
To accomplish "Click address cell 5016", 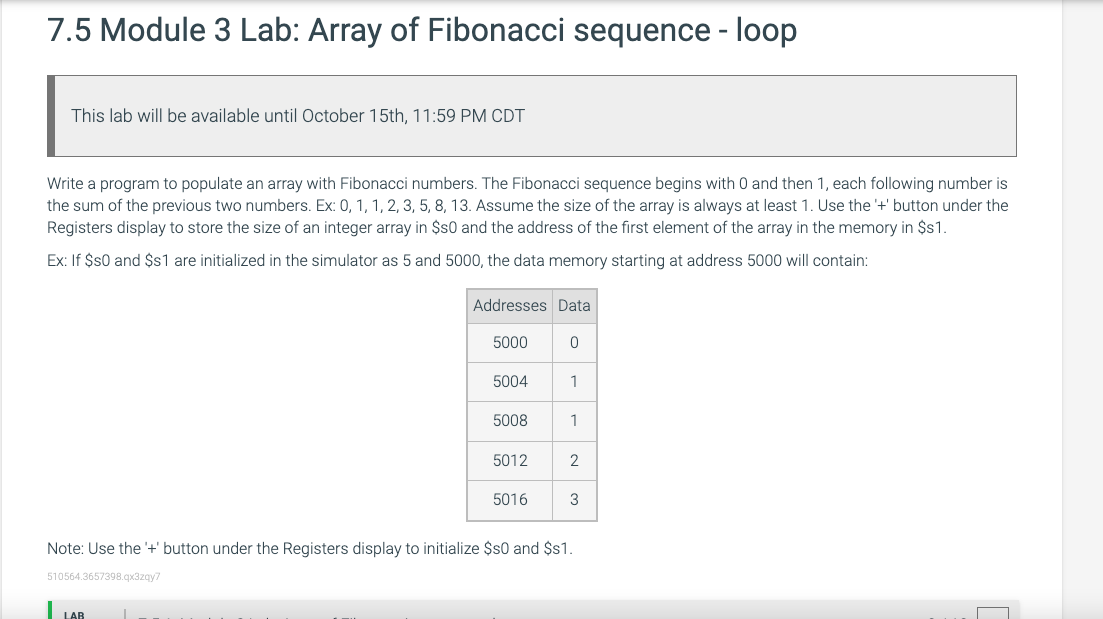I will click(509, 500).
